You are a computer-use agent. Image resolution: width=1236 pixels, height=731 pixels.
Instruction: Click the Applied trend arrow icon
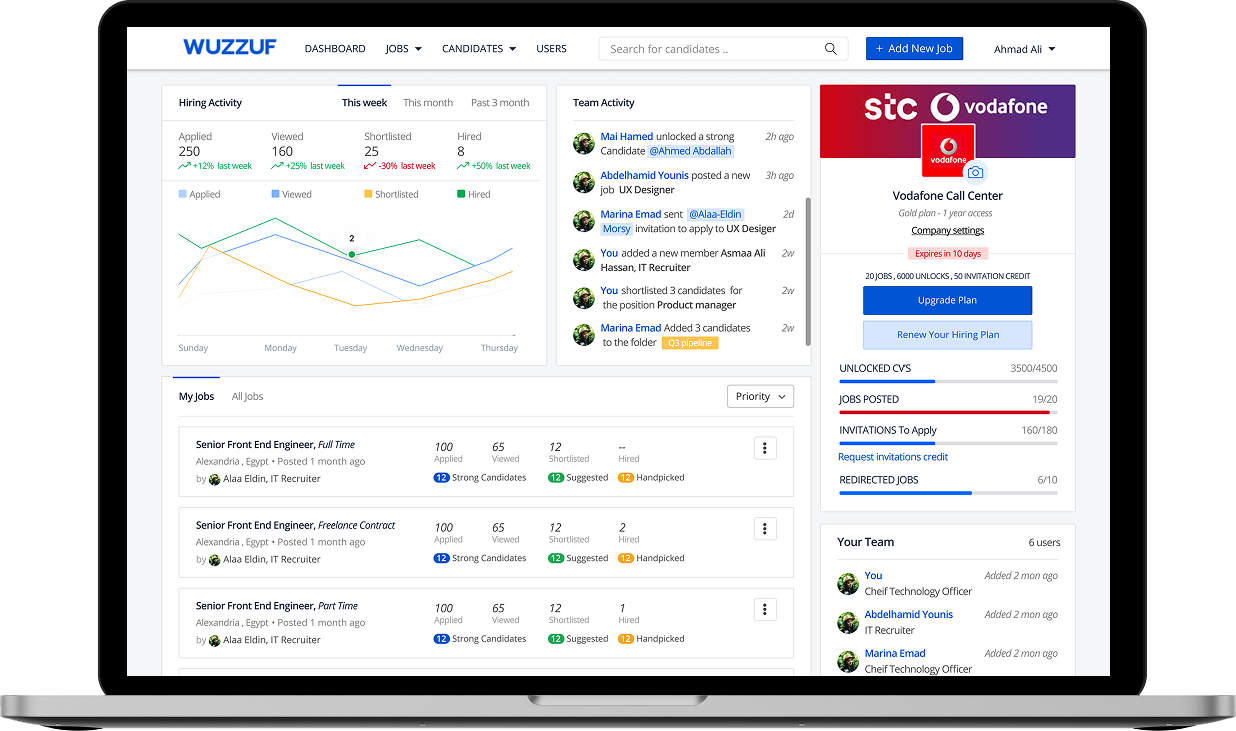point(185,166)
